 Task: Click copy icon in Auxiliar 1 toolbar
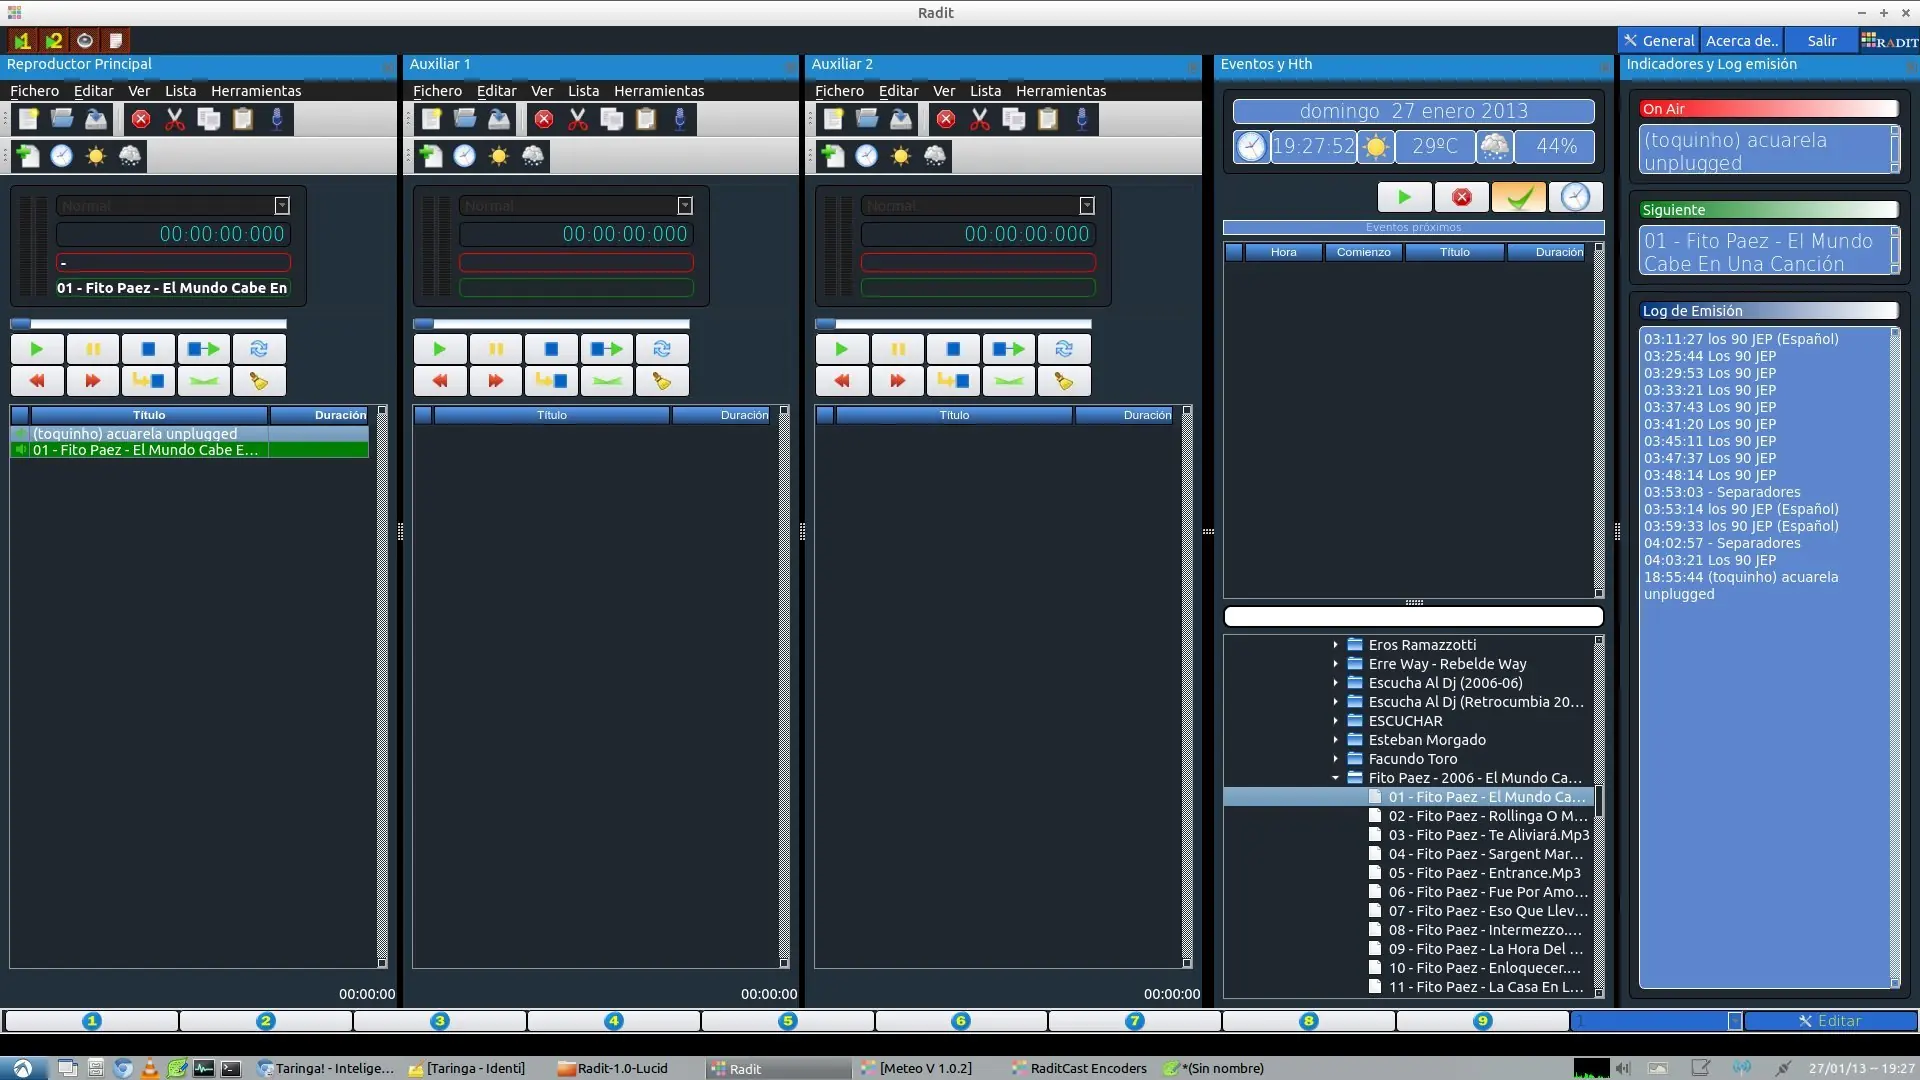coord(612,119)
